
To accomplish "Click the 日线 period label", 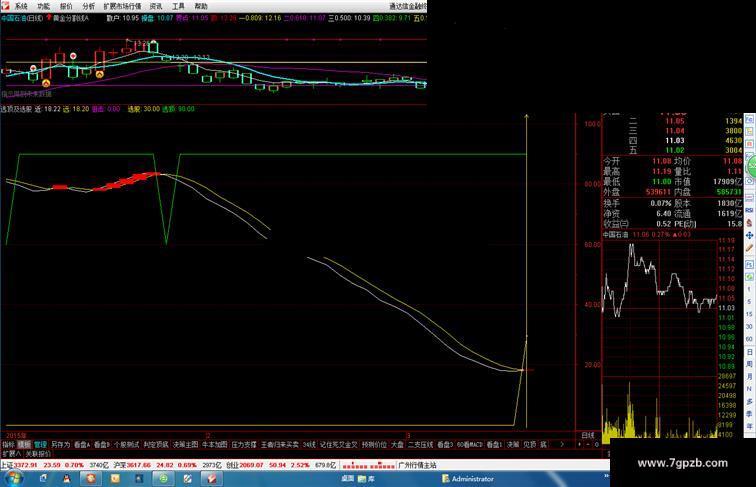I will (x=588, y=435).
